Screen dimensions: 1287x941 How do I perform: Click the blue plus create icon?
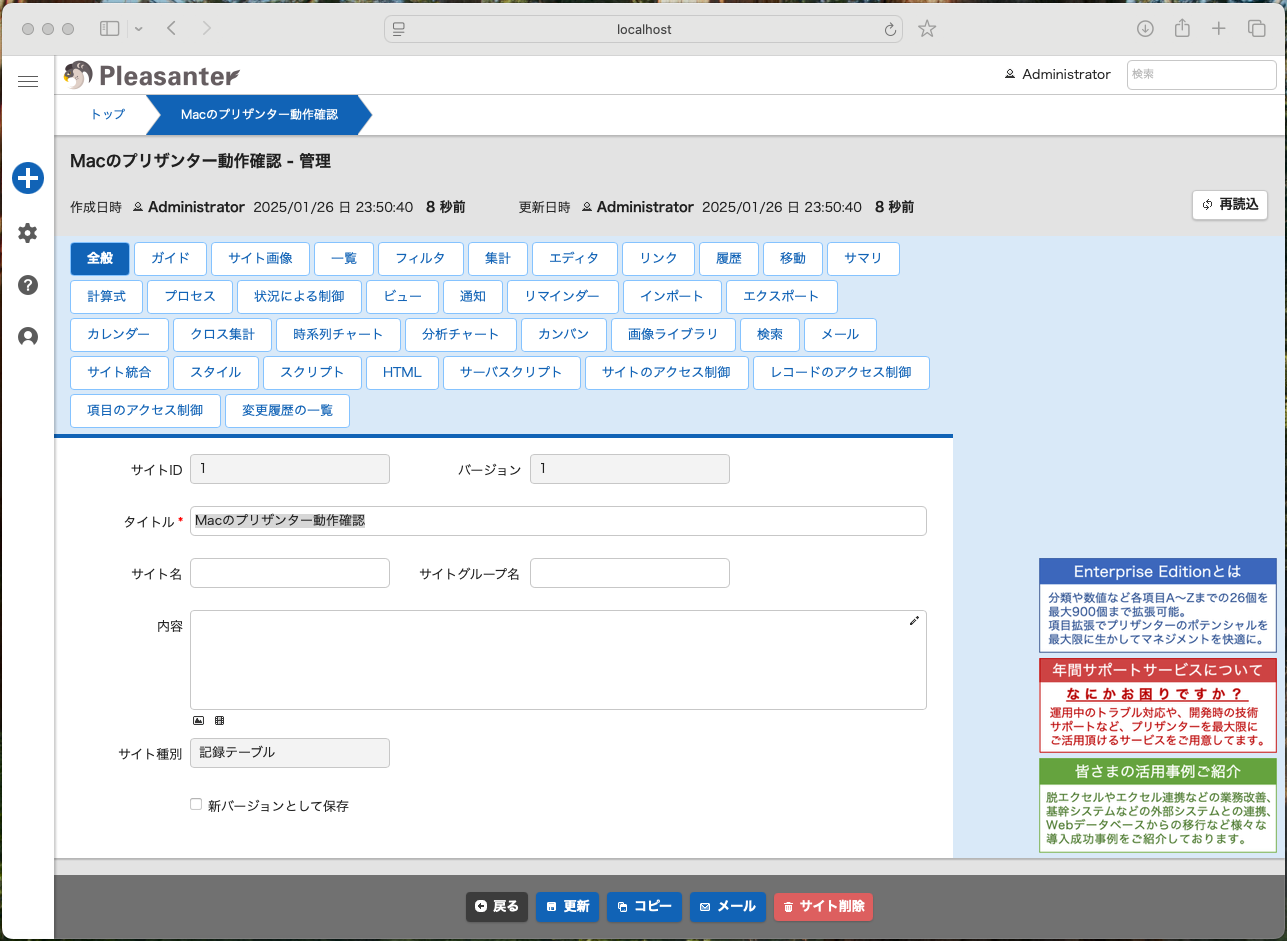pyautogui.click(x=27, y=178)
